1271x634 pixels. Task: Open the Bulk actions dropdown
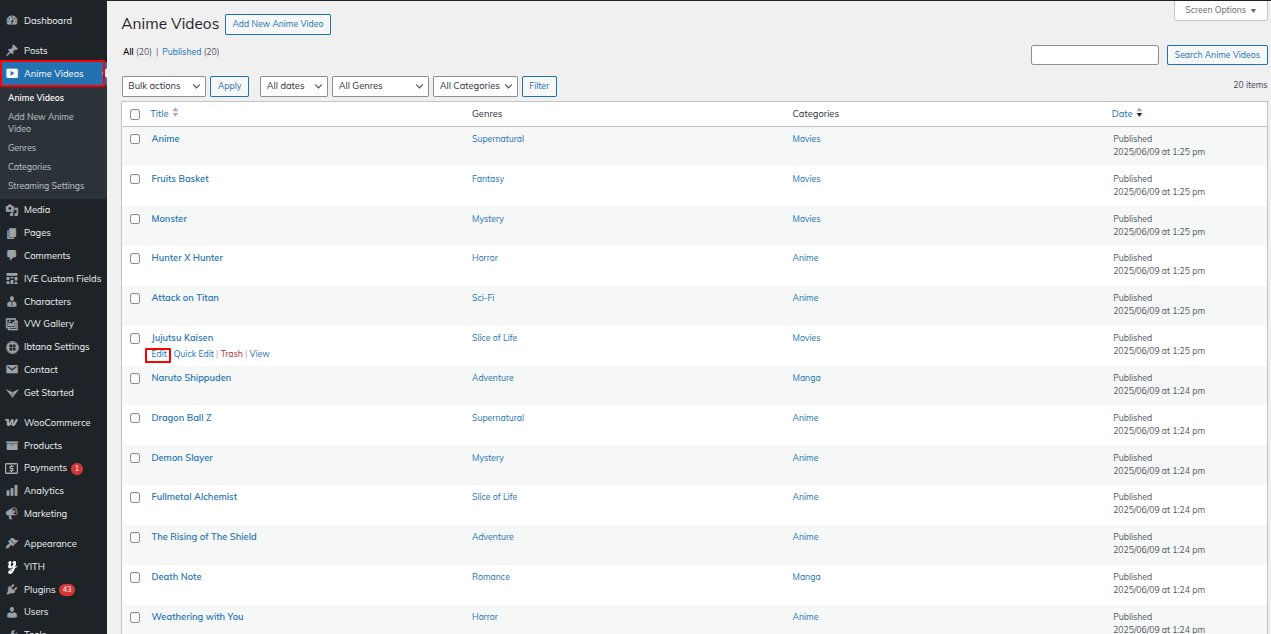(164, 86)
